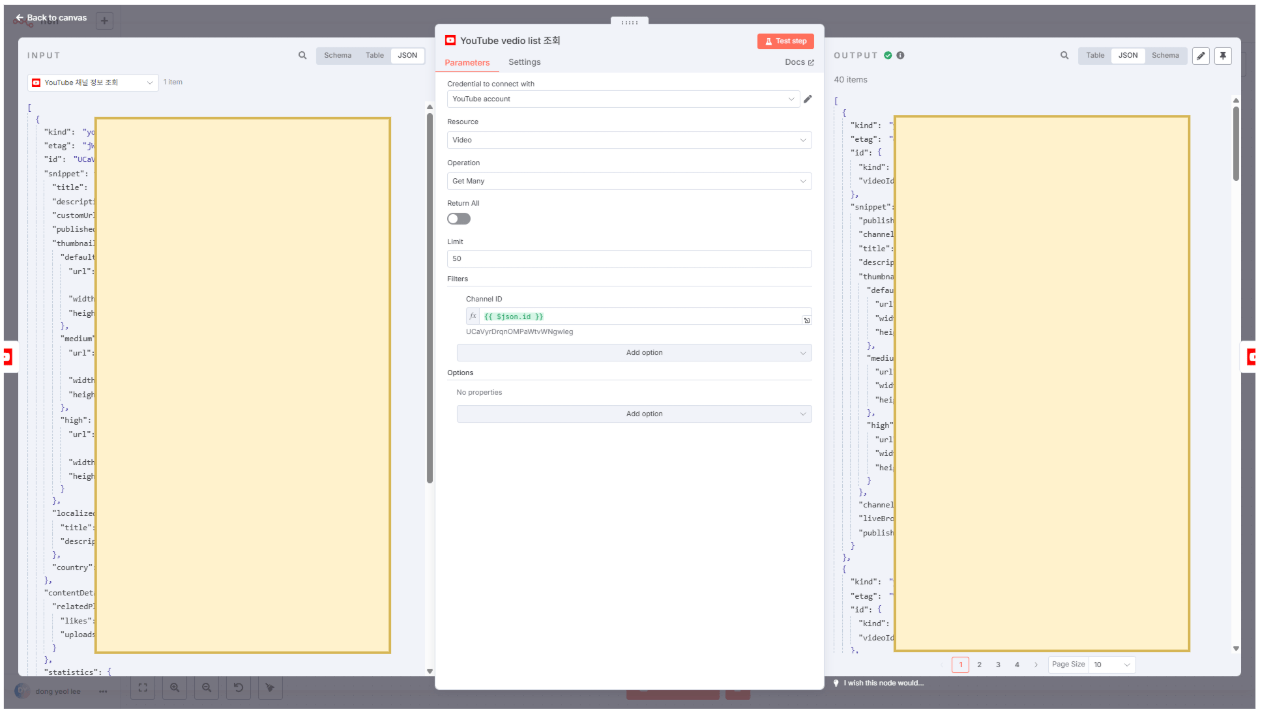The width and height of the screenshot is (1262, 713).
Task: Click the search icon in OUTPUT panel
Action: pos(1064,56)
